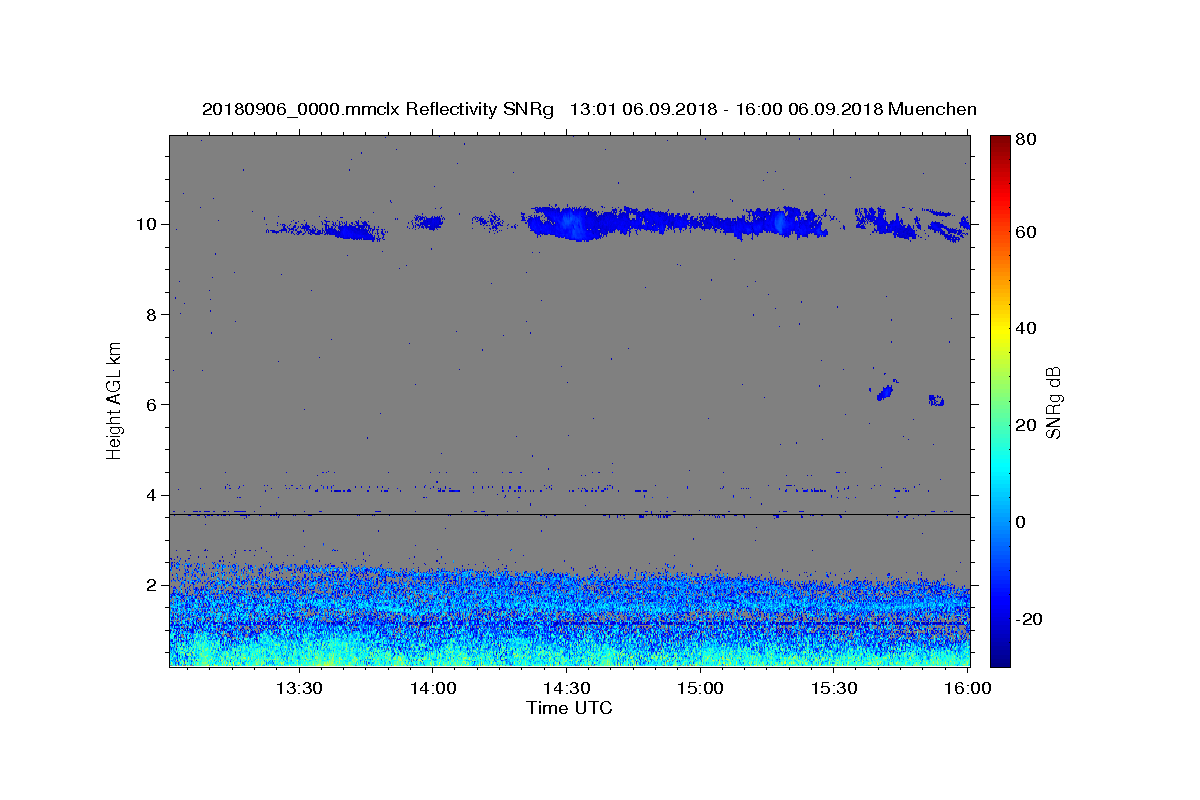Click the 'SNRg dB' colorbar label
Screen dimensions: 1200x800
pos(1053,401)
